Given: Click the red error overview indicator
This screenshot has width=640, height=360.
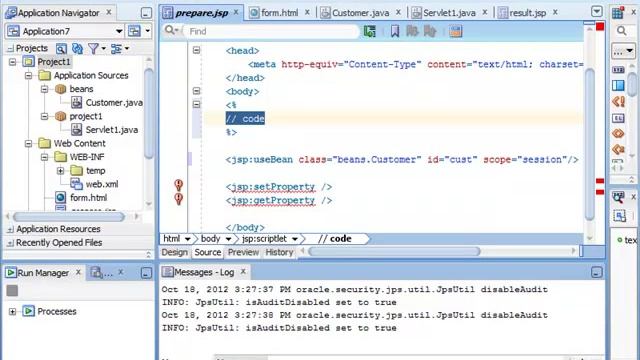Looking at the screenshot, I should [600, 27].
